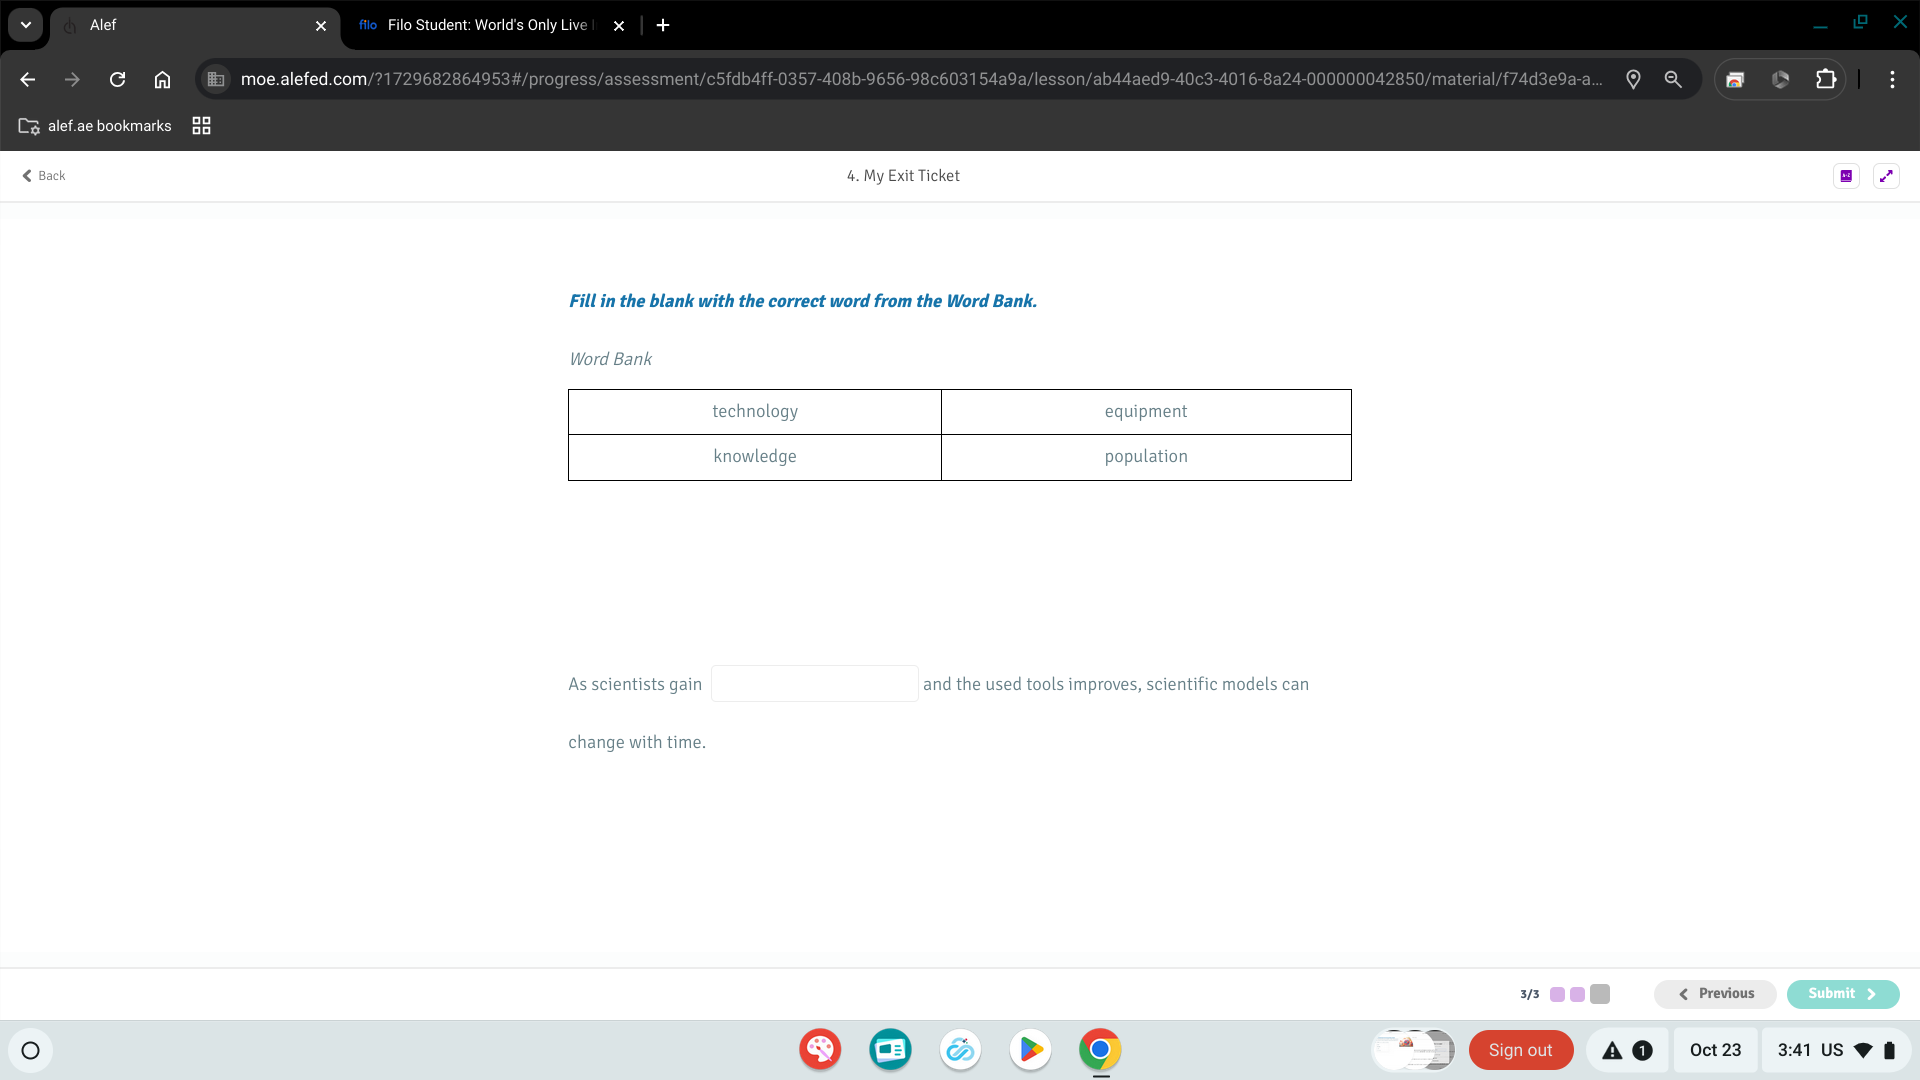Open the browser home page icon
Image resolution: width=1920 pixels, height=1080 pixels.
tap(162, 79)
